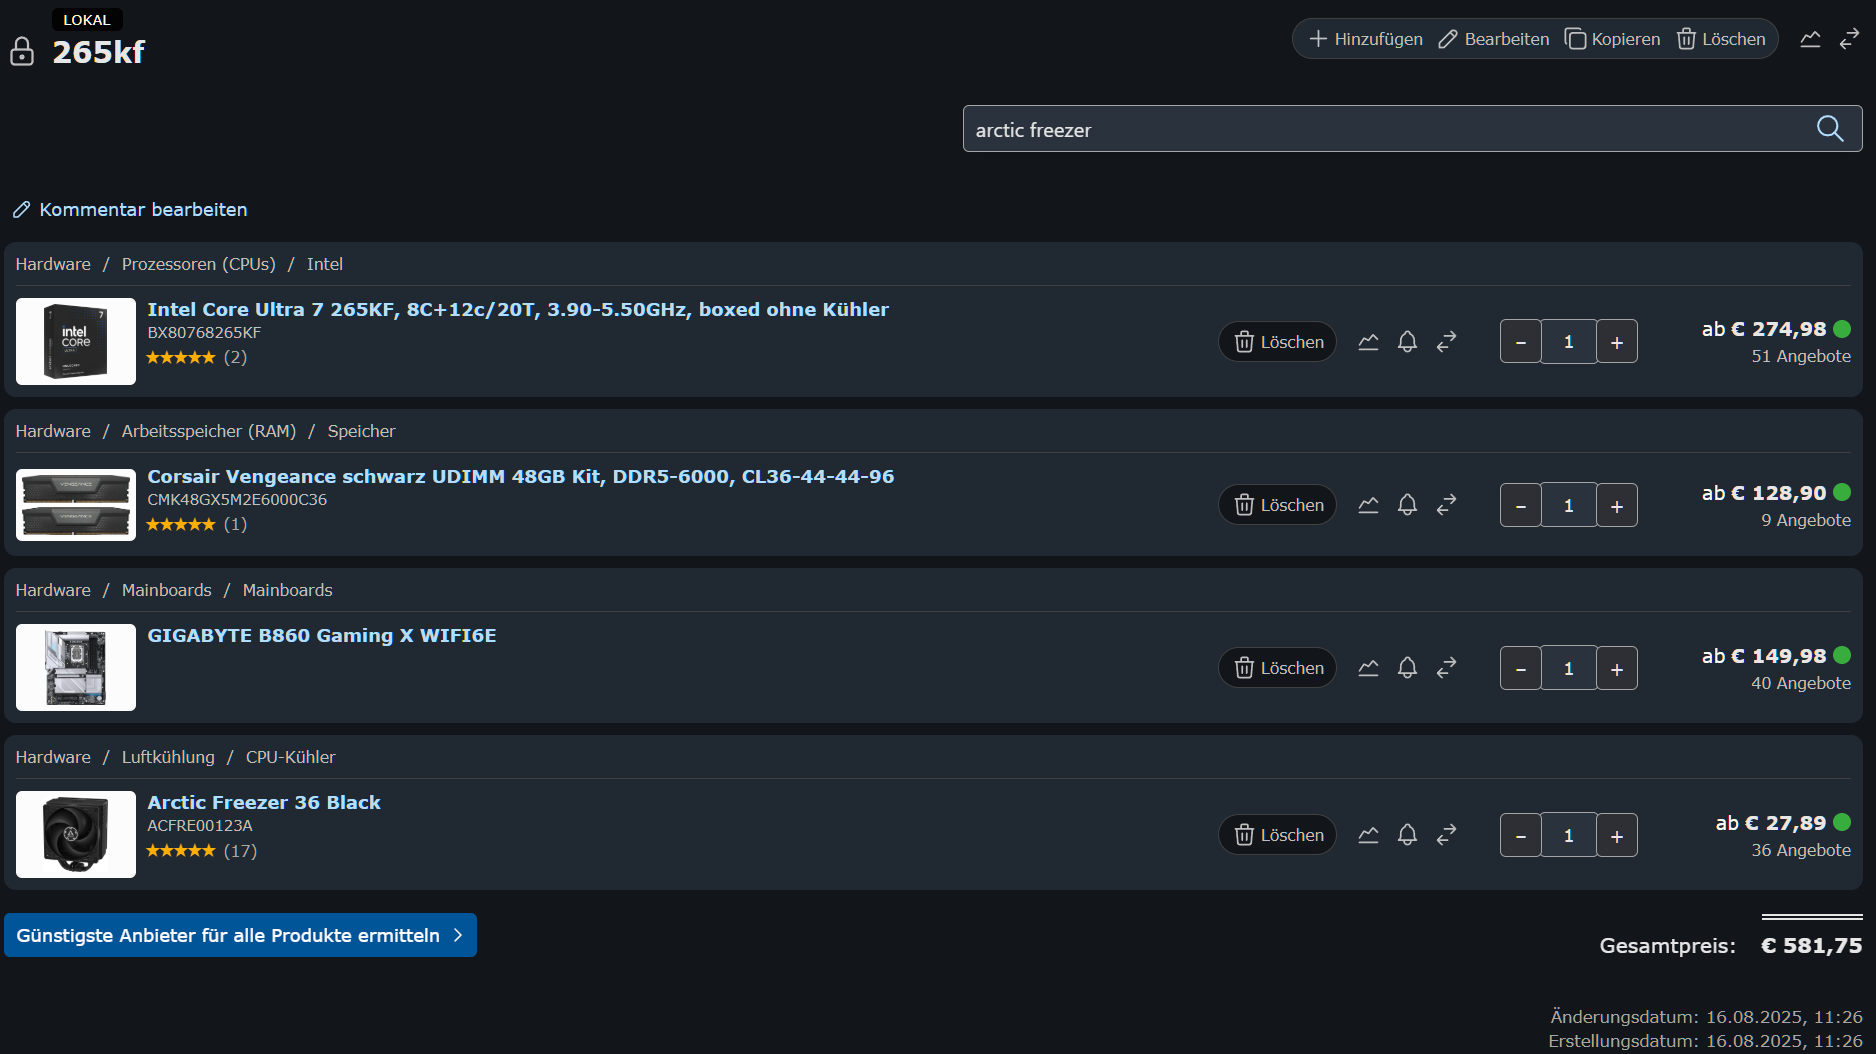The width and height of the screenshot is (1876, 1054).
Task: Click swap arrows icon for Intel Core Ultra 7
Action: [1446, 342]
